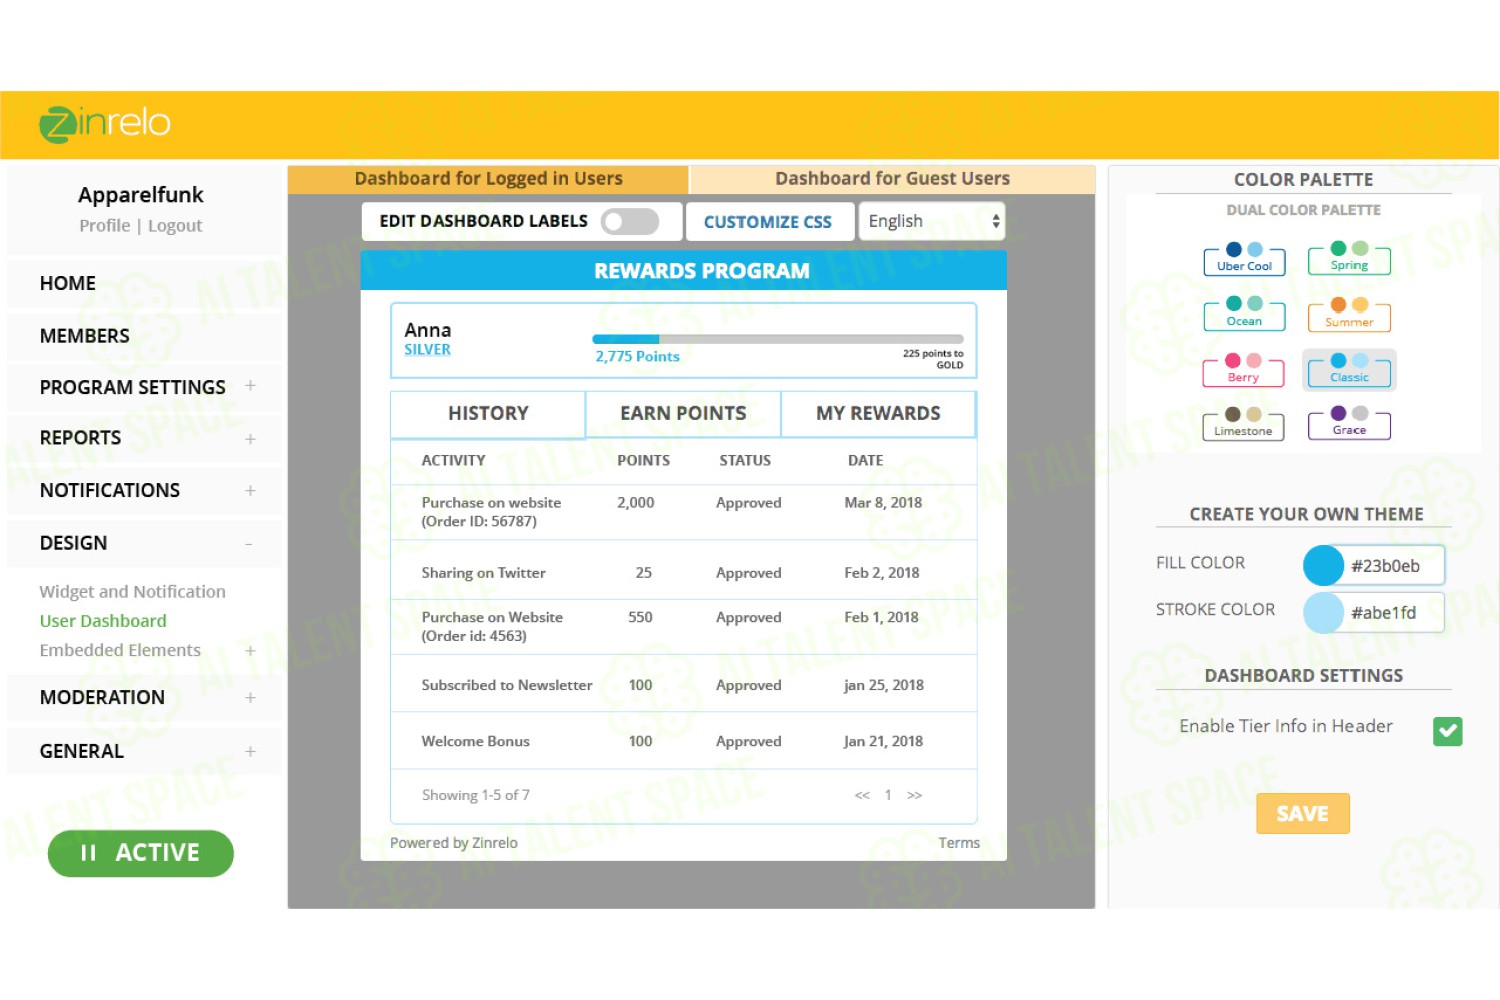Click the Active status button
The width and height of the screenshot is (1500, 1000).
[141, 854]
